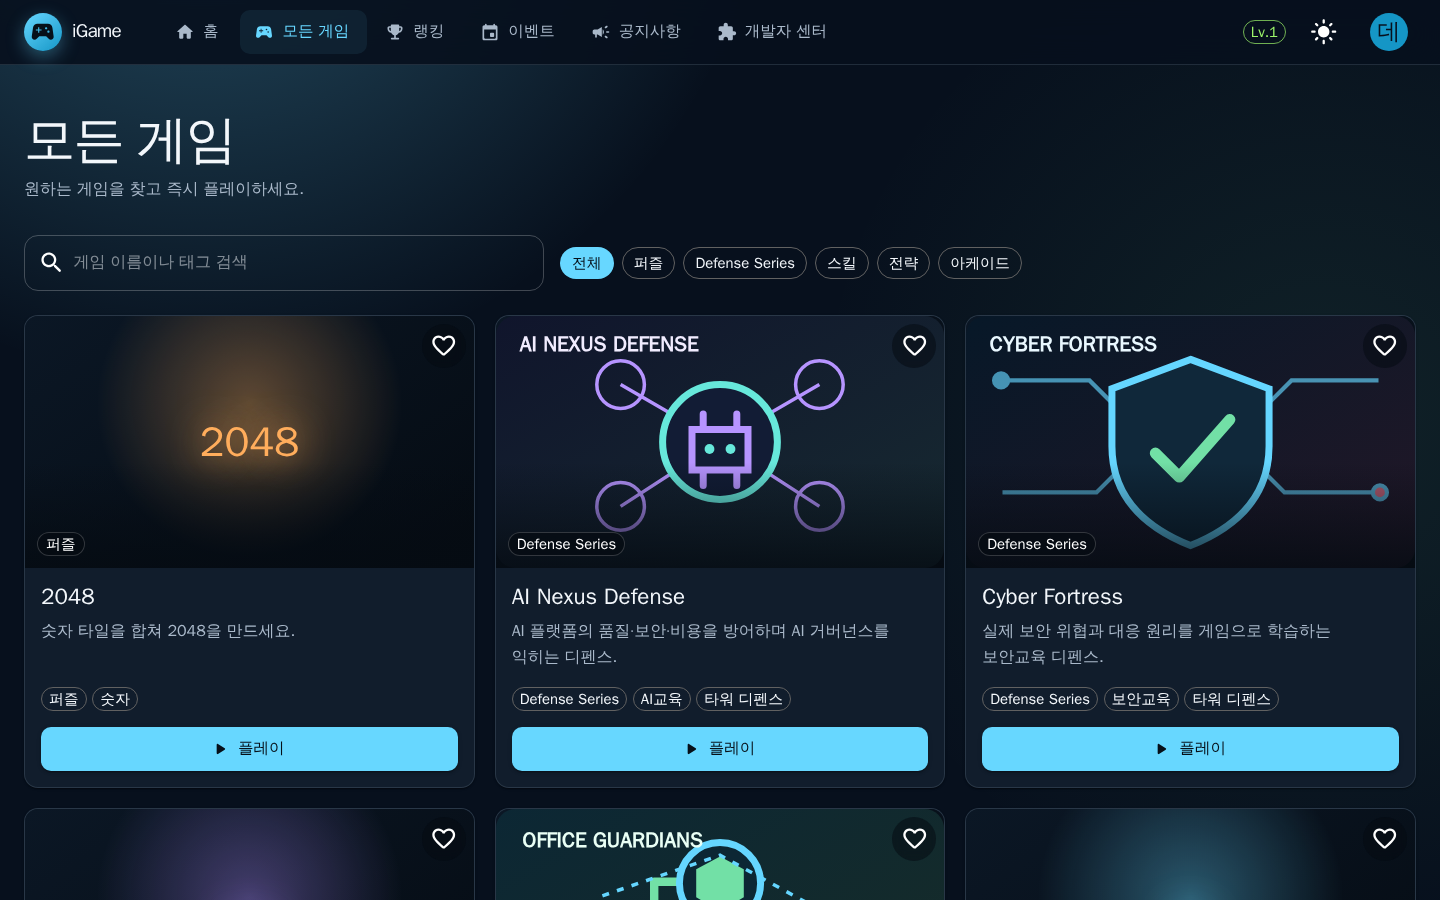
Task: Focus the game name or tag search field
Action: [284, 263]
